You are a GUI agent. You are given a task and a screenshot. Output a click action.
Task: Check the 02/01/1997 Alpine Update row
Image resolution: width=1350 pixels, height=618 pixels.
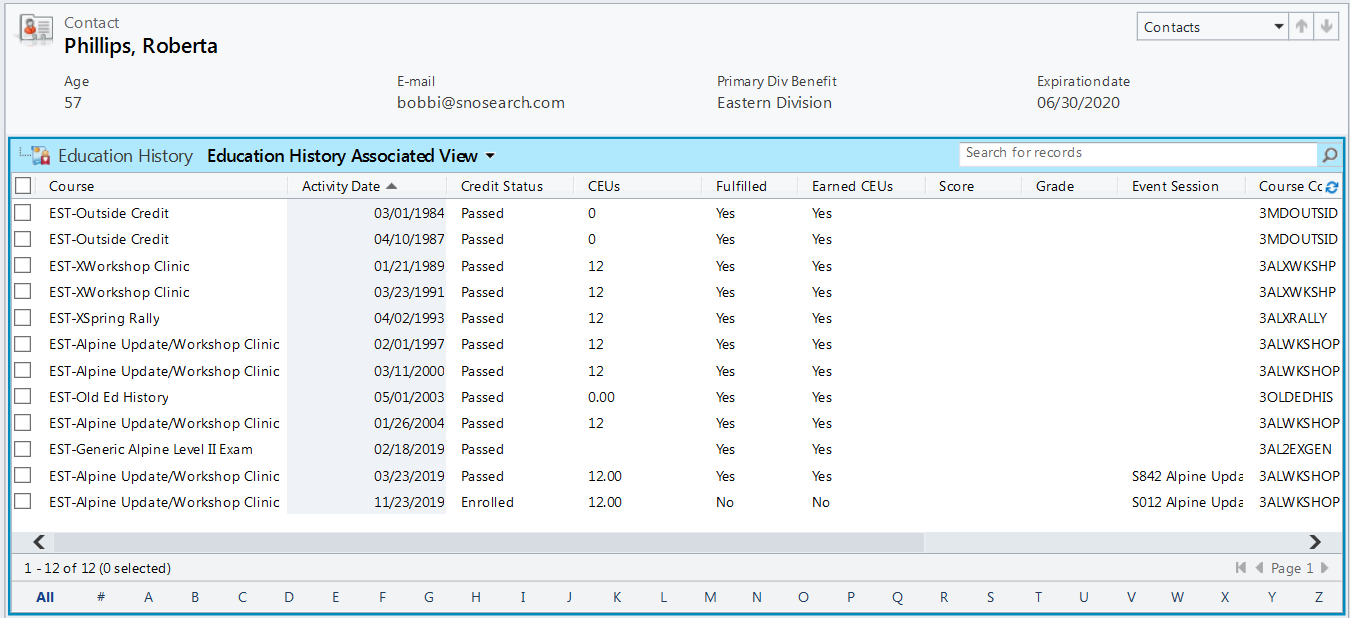[23, 344]
